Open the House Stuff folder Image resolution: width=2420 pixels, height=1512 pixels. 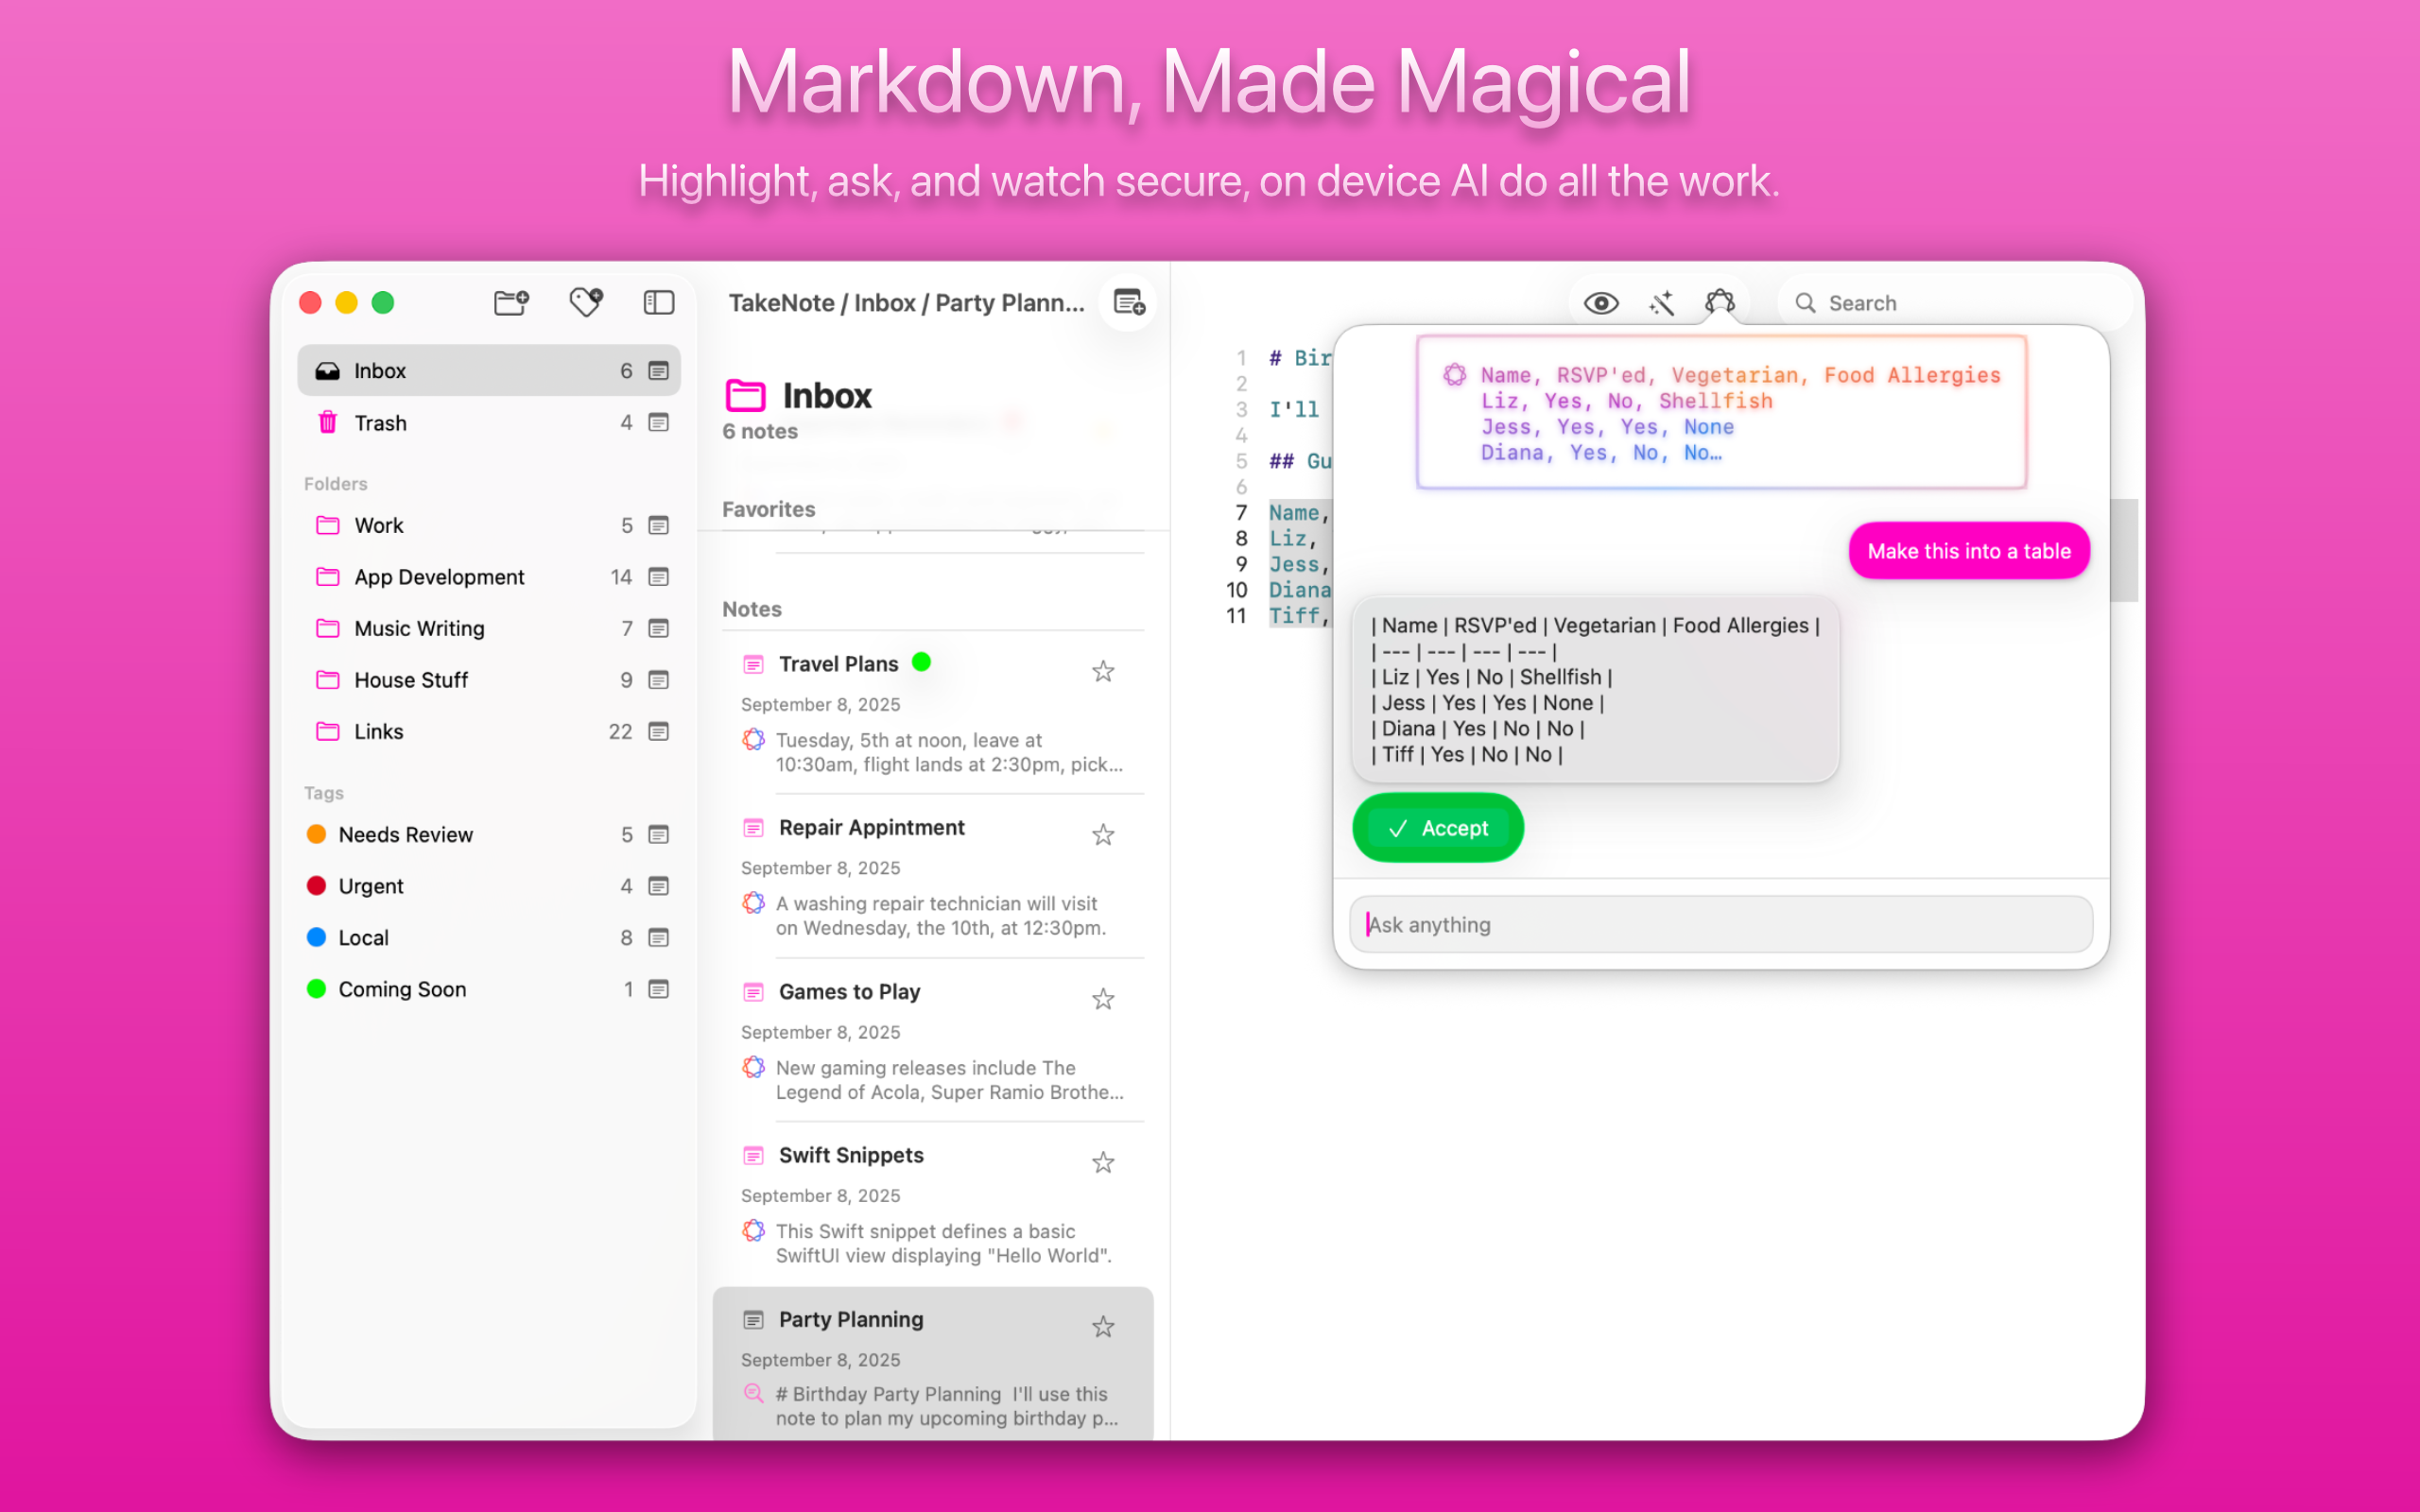pyautogui.click(x=488, y=680)
